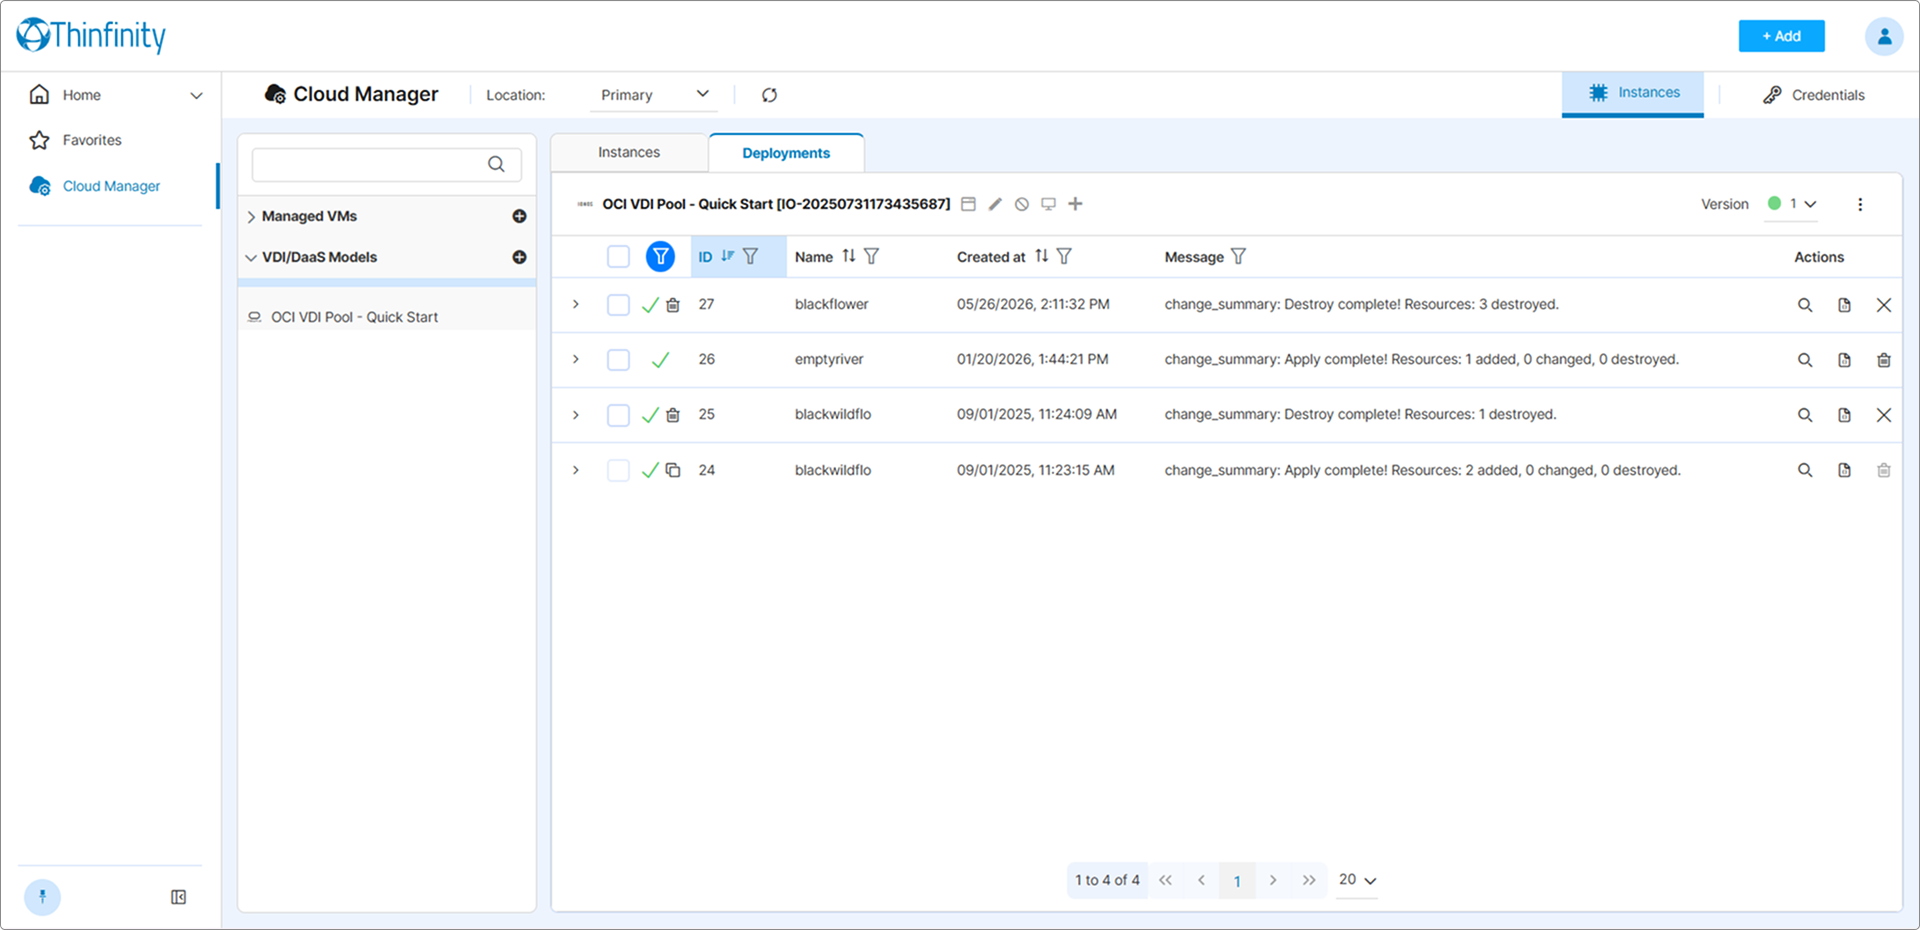Collapse the VDI/DaaS Models section
The image size is (1920, 930).
tap(251, 257)
